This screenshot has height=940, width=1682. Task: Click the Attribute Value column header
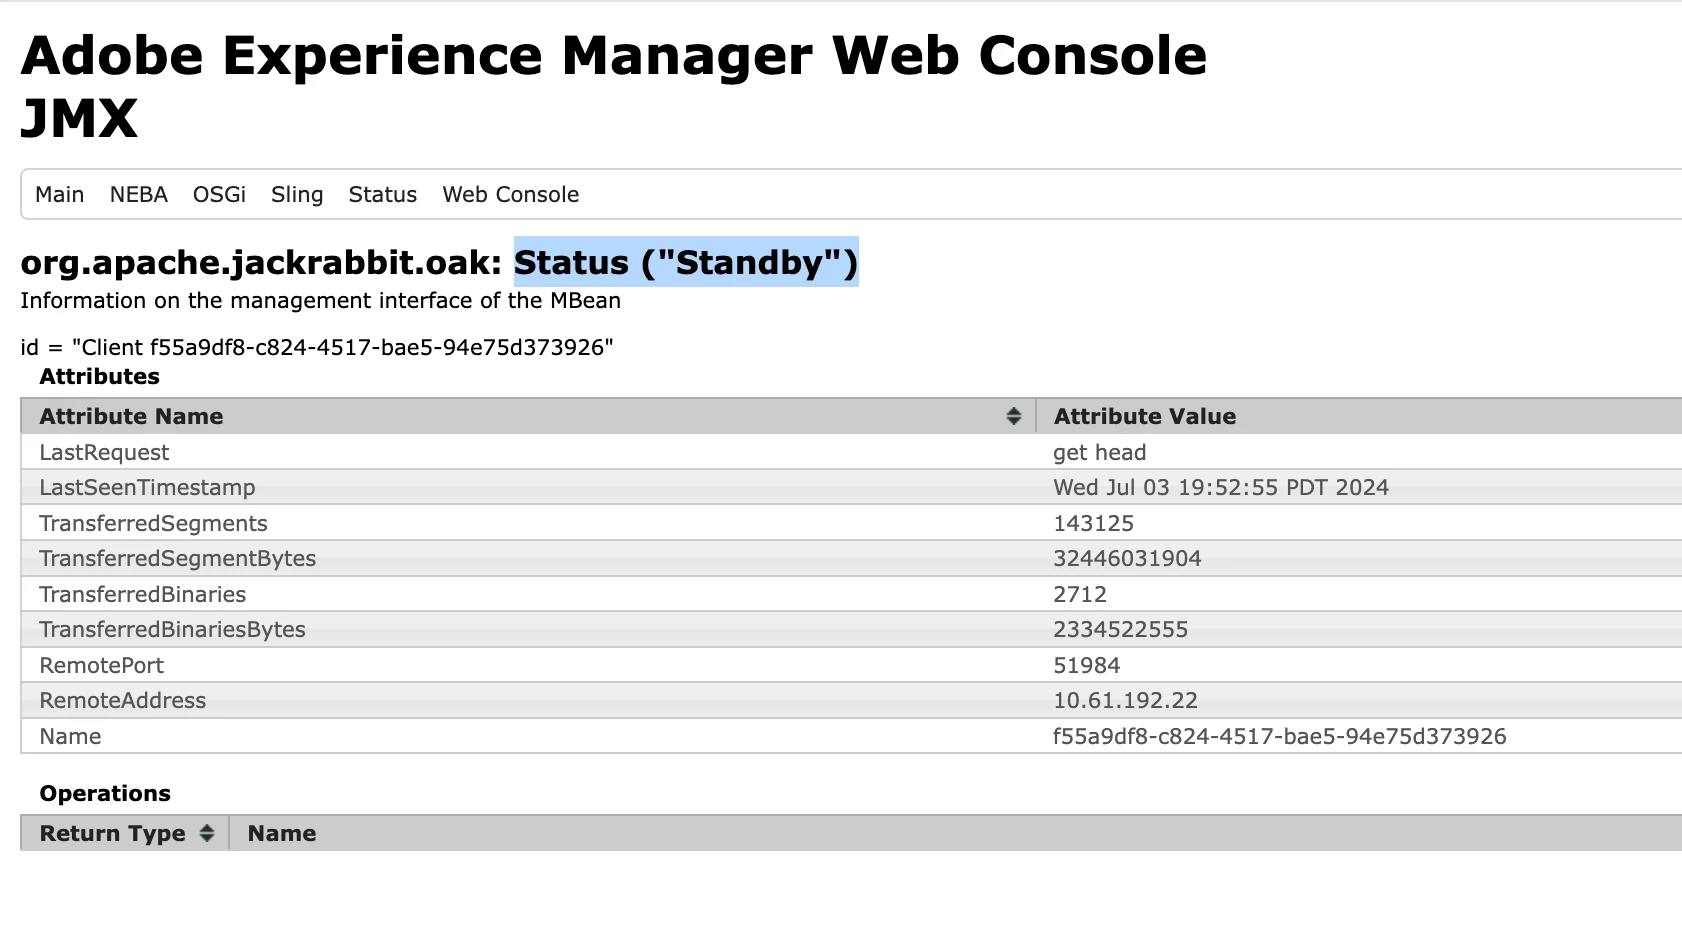coord(1144,416)
